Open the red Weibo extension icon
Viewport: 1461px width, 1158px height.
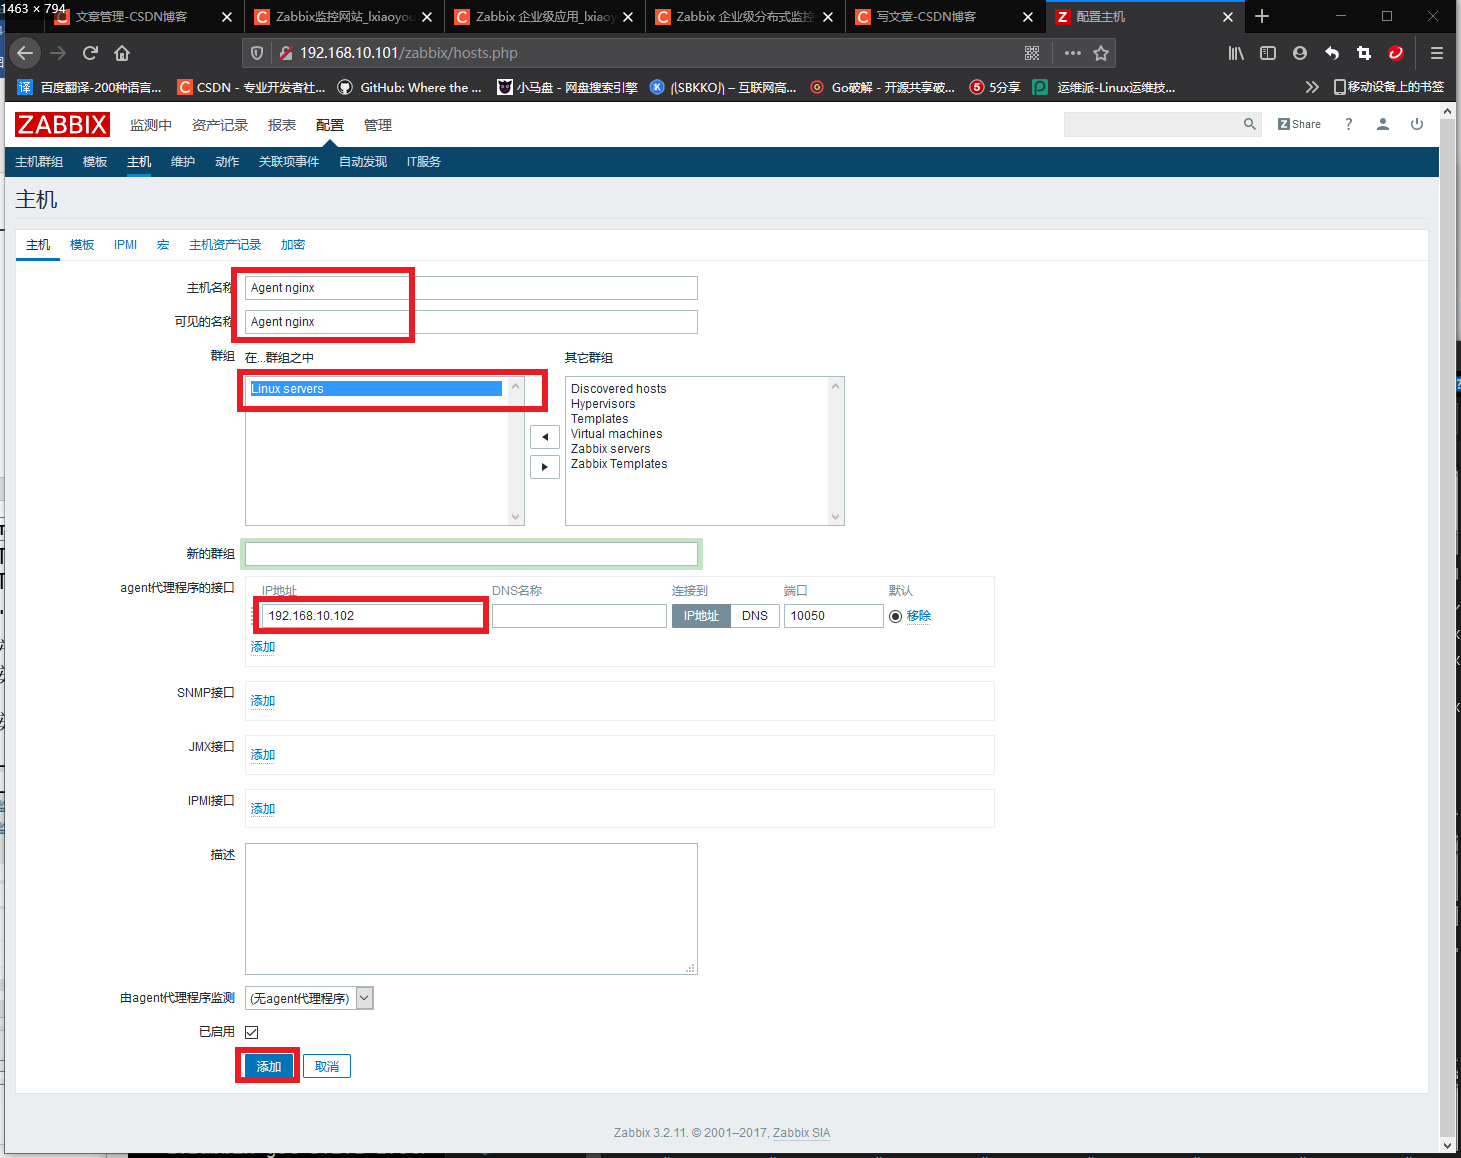pos(1396,53)
